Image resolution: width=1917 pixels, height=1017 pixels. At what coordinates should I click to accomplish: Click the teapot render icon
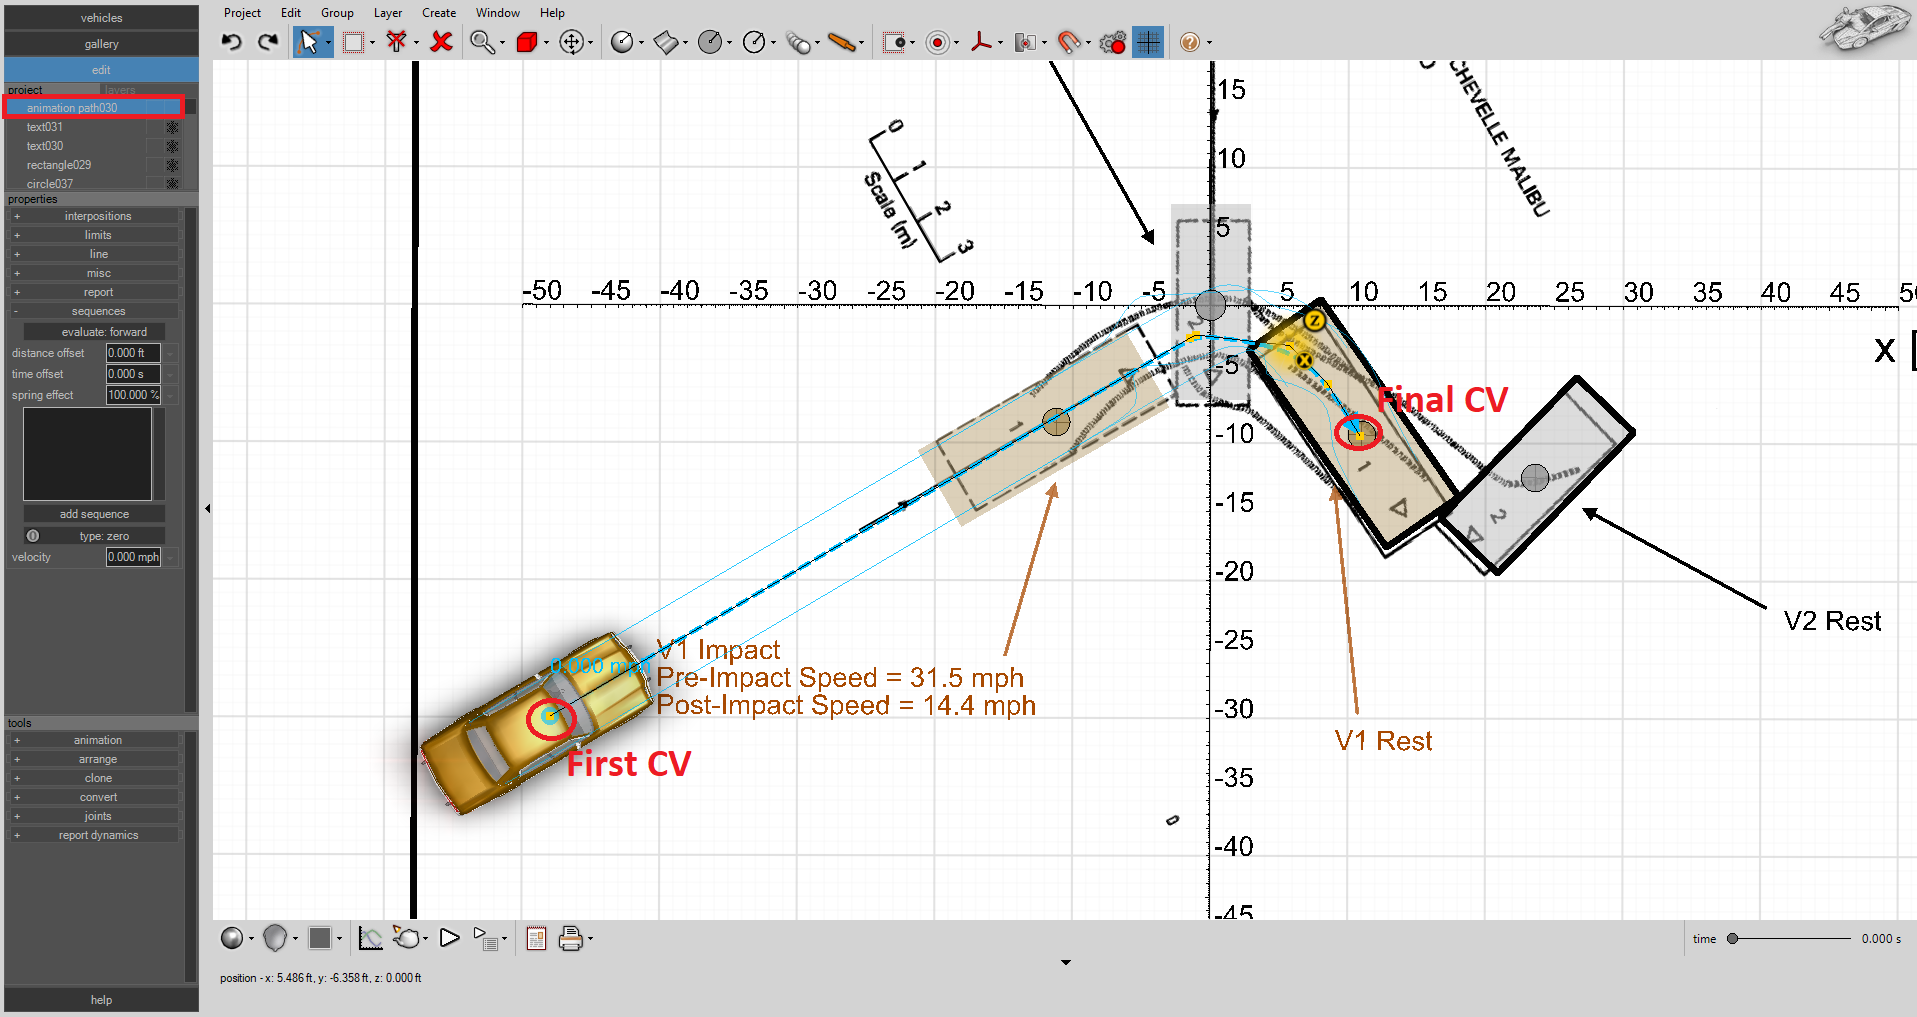407,938
